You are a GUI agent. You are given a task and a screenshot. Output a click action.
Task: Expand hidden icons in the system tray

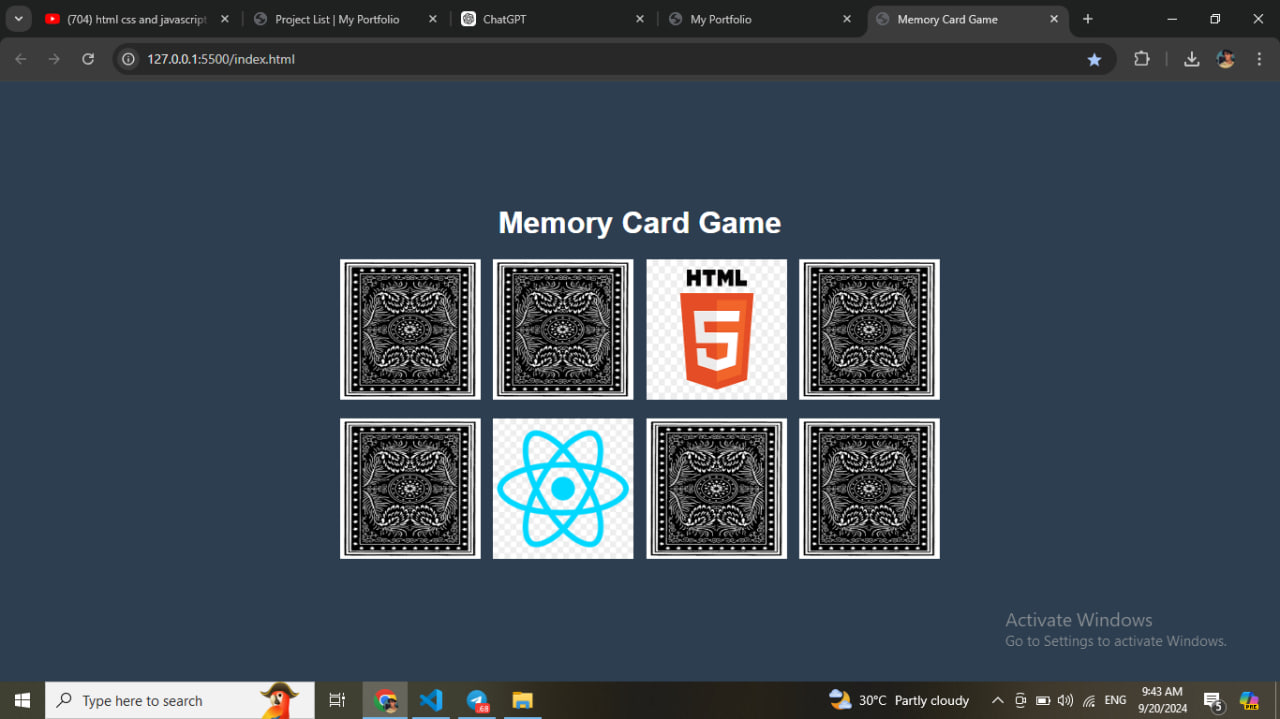coord(997,700)
